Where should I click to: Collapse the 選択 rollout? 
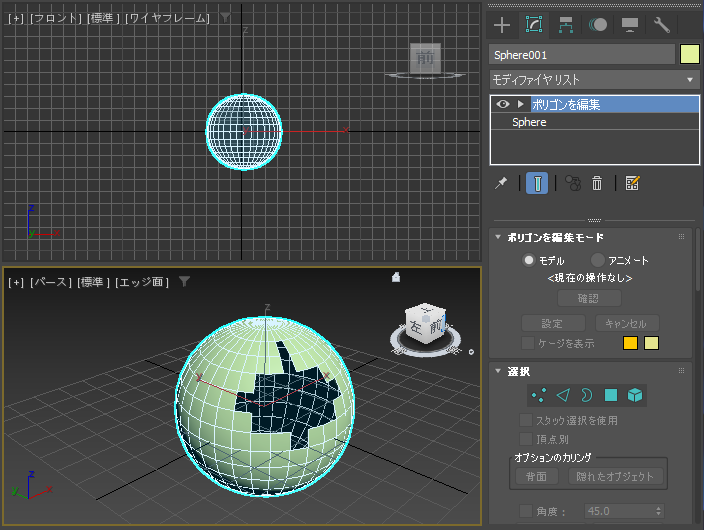coord(498,371)
